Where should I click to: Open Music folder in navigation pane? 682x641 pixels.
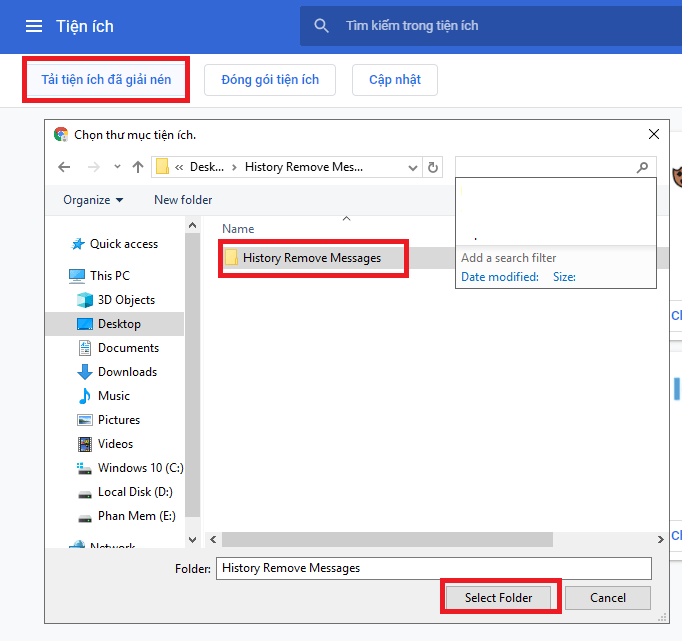pos(114,396)
